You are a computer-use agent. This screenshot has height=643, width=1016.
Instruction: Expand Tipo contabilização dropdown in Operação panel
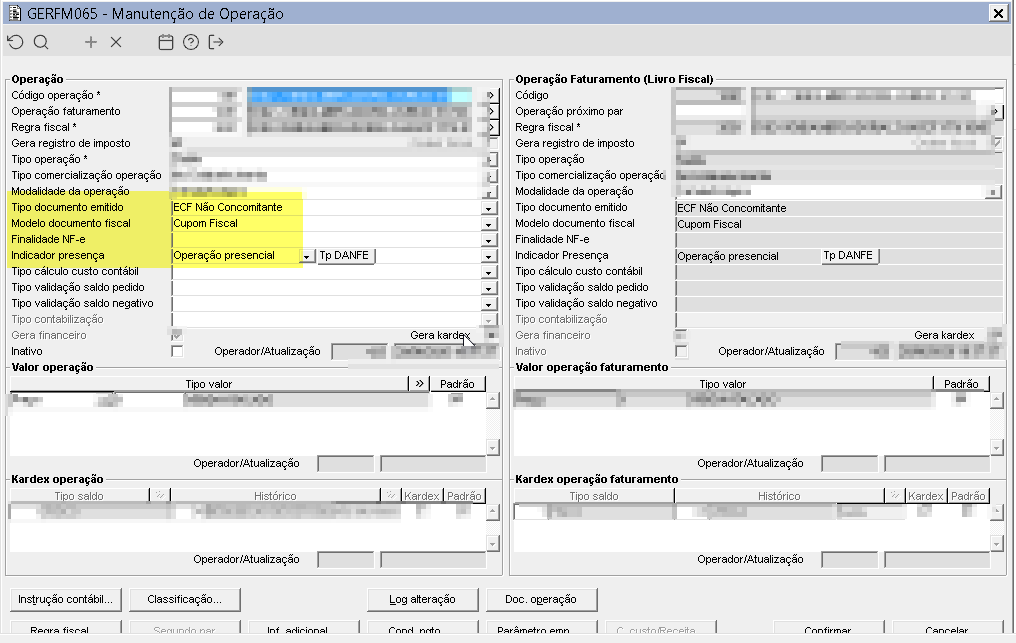(489, 320)
